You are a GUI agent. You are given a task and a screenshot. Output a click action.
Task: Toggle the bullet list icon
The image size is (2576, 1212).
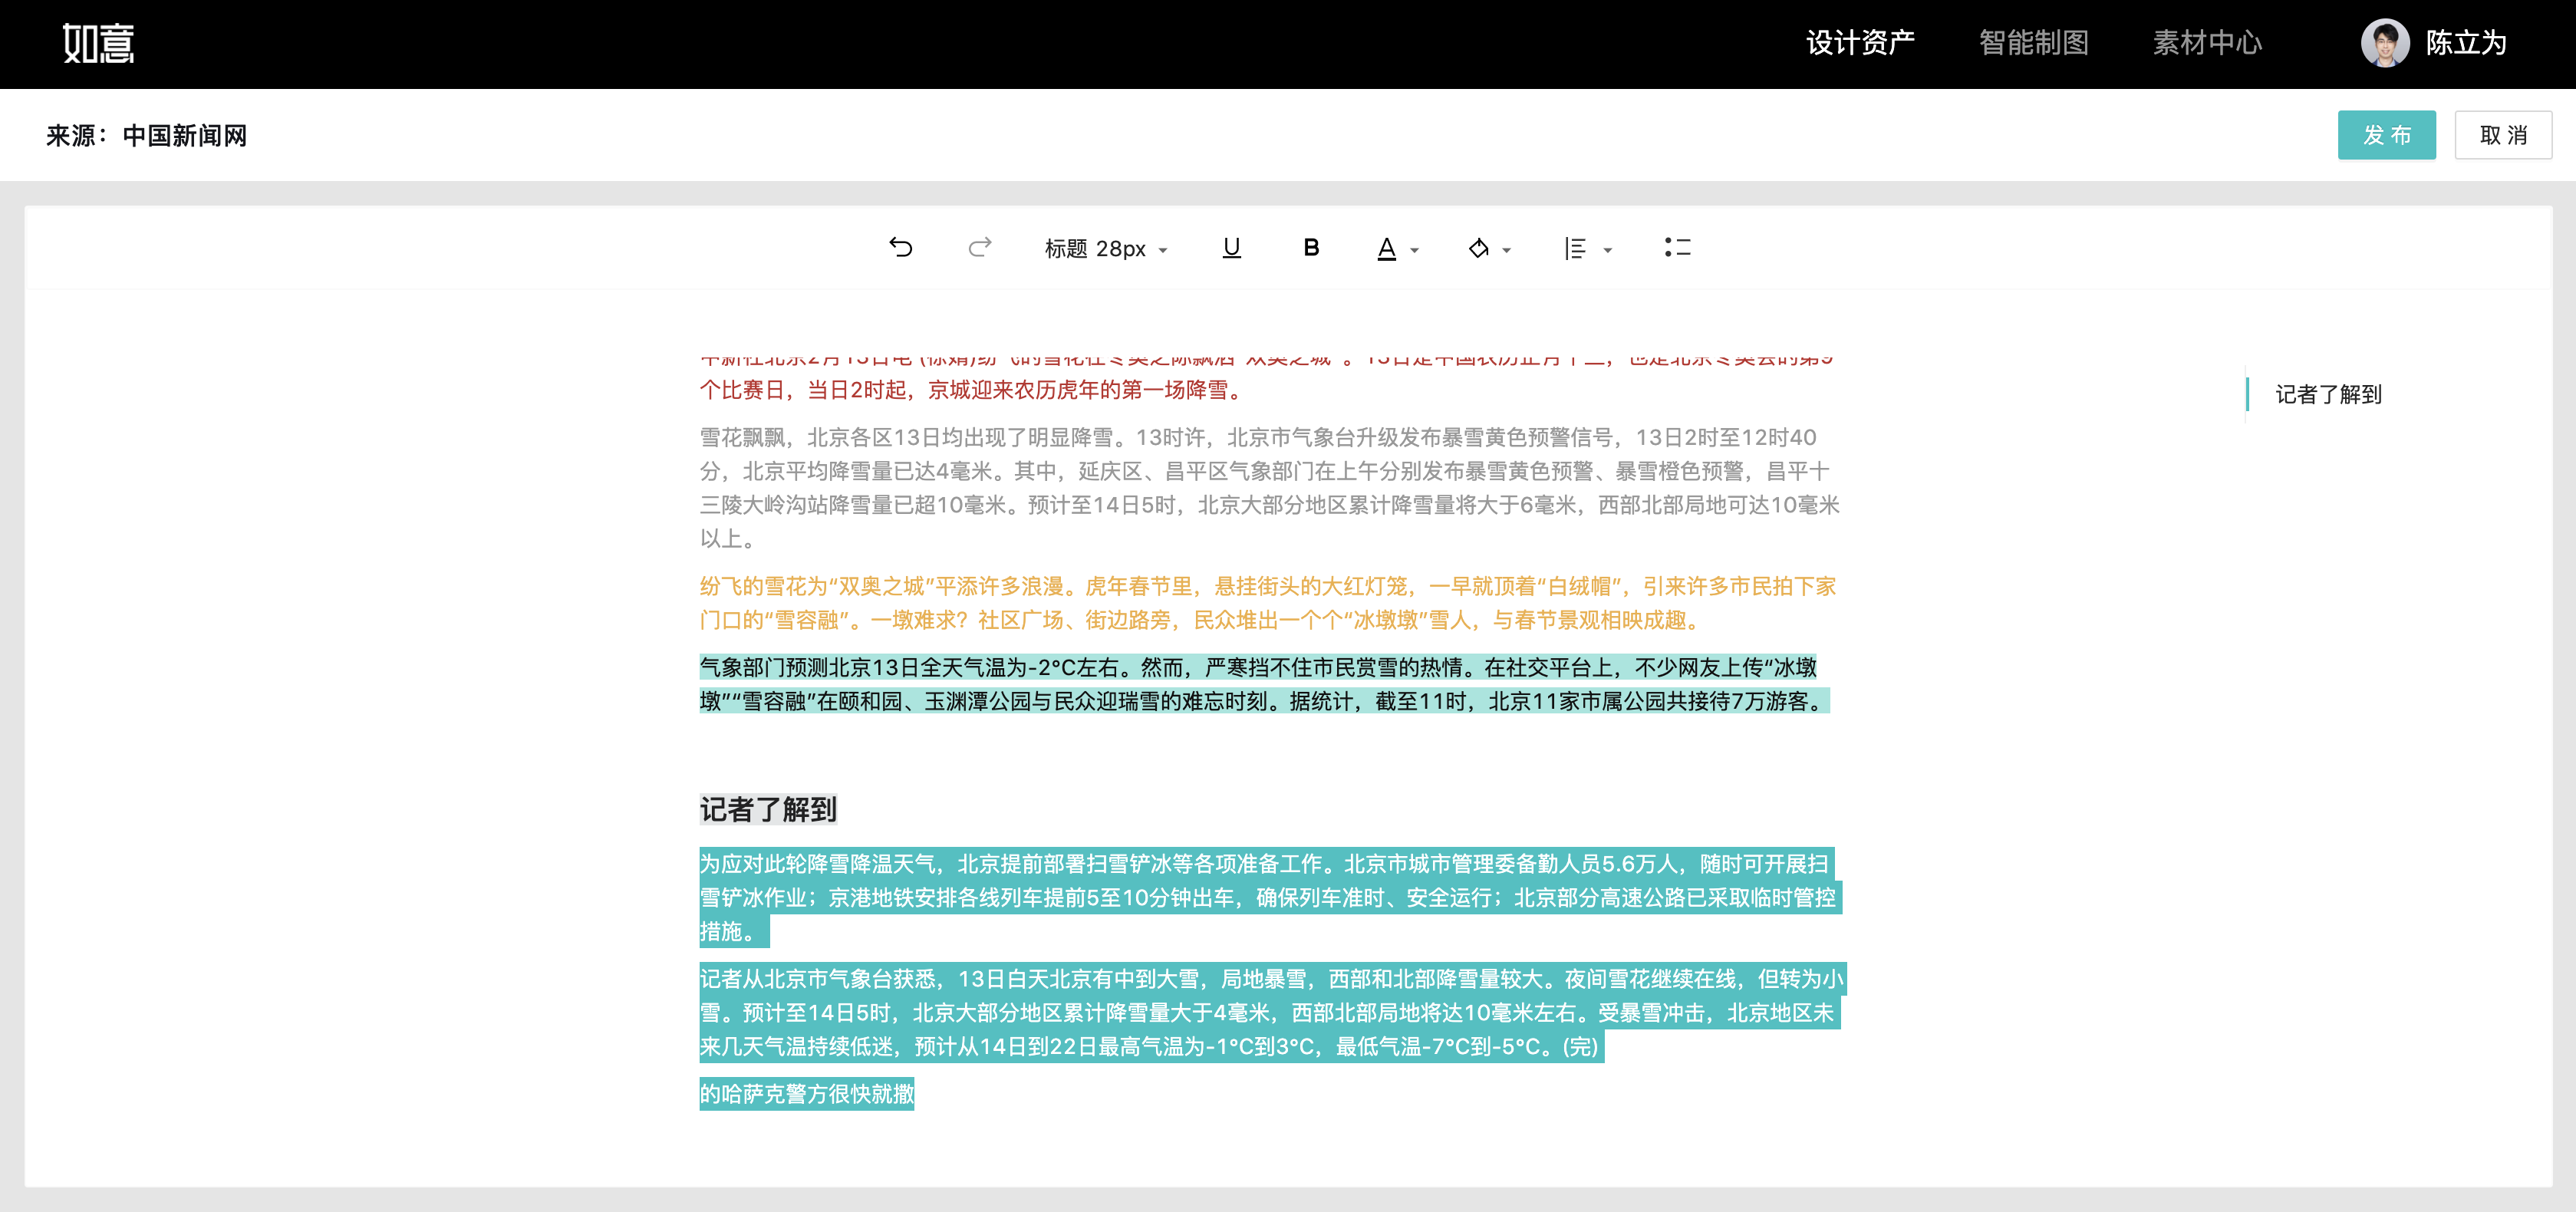point(1677,247)
